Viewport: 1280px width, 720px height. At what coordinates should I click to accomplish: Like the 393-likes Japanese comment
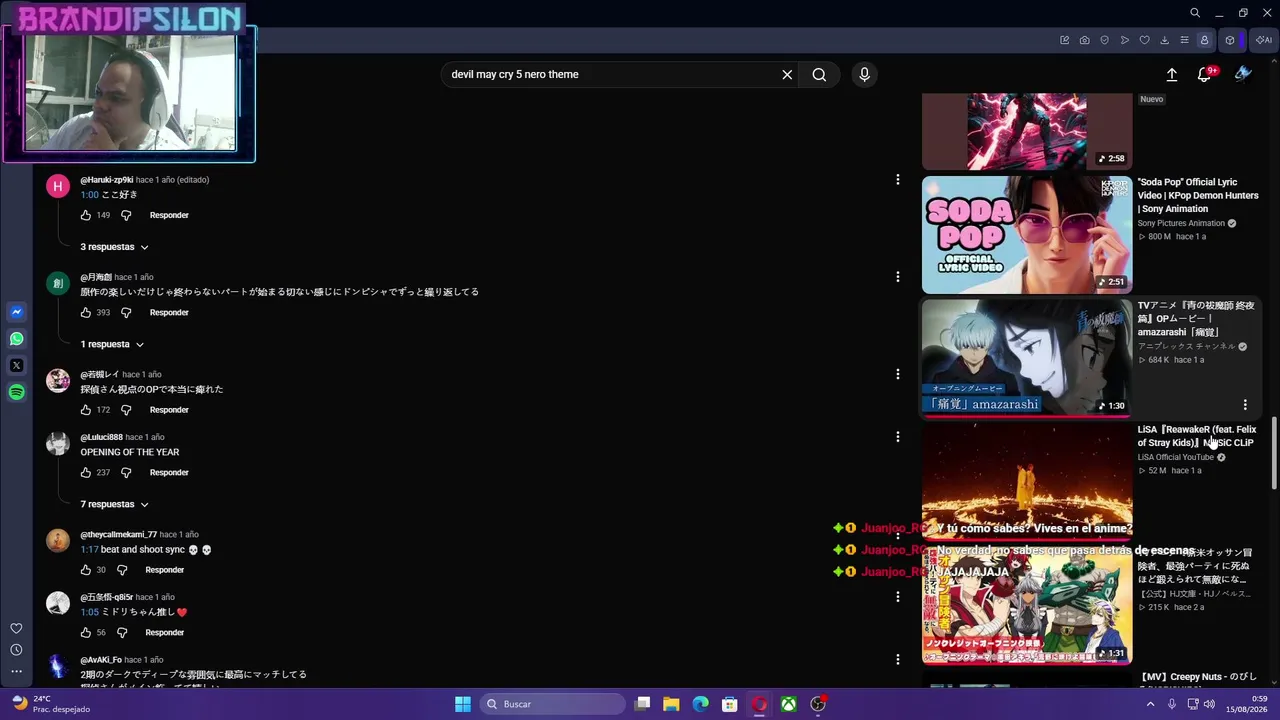click(x=86, y=312)
